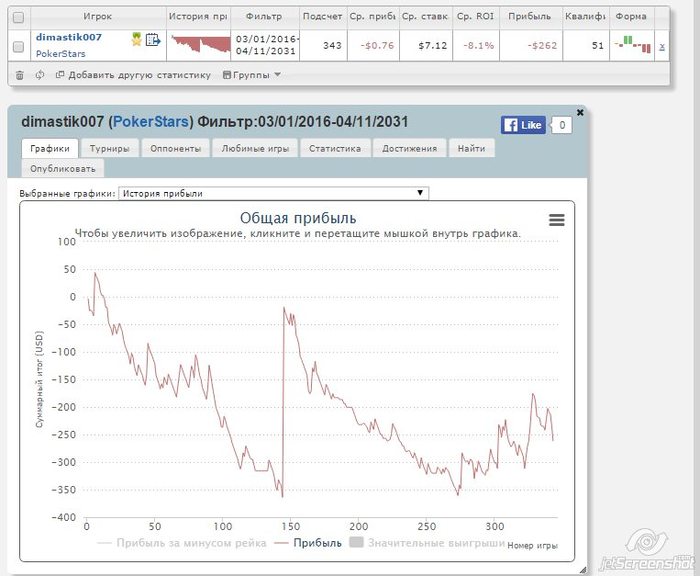
Task: Toggle the Значительные выигрыши legend item
Action: [427, 543]
